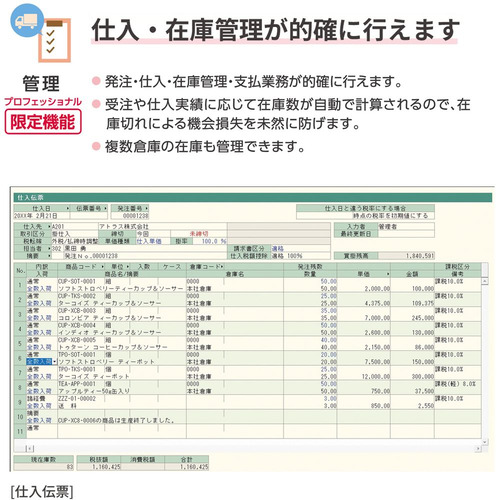The image size is (500, 500).
Task: Click product code TEA-APP-0001
Action: [x=77, y=384]
